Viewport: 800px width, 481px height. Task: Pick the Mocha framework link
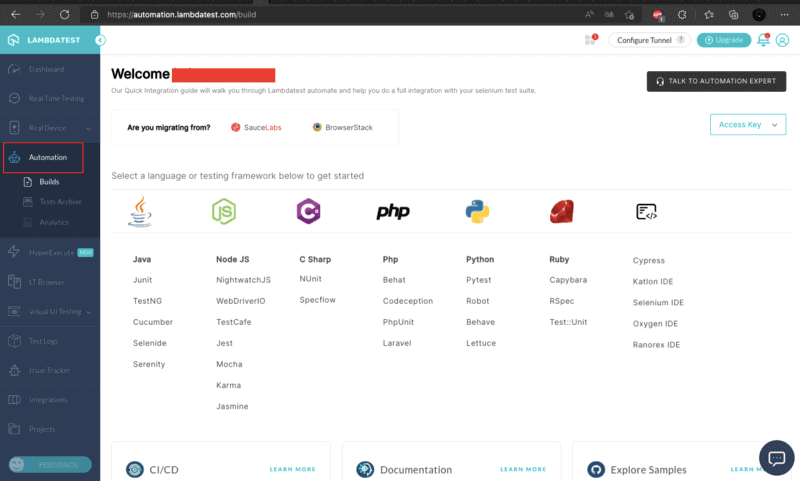pos(229,364)
